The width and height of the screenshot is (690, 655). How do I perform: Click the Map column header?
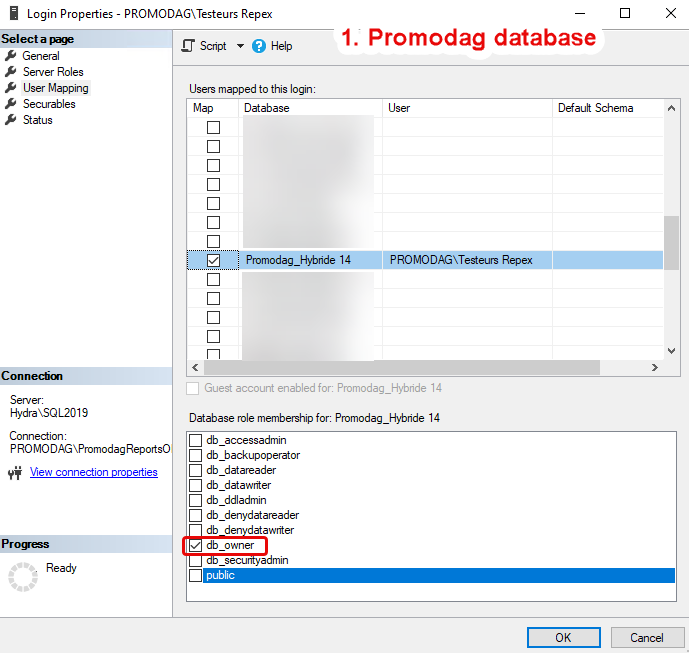point(213,108)
